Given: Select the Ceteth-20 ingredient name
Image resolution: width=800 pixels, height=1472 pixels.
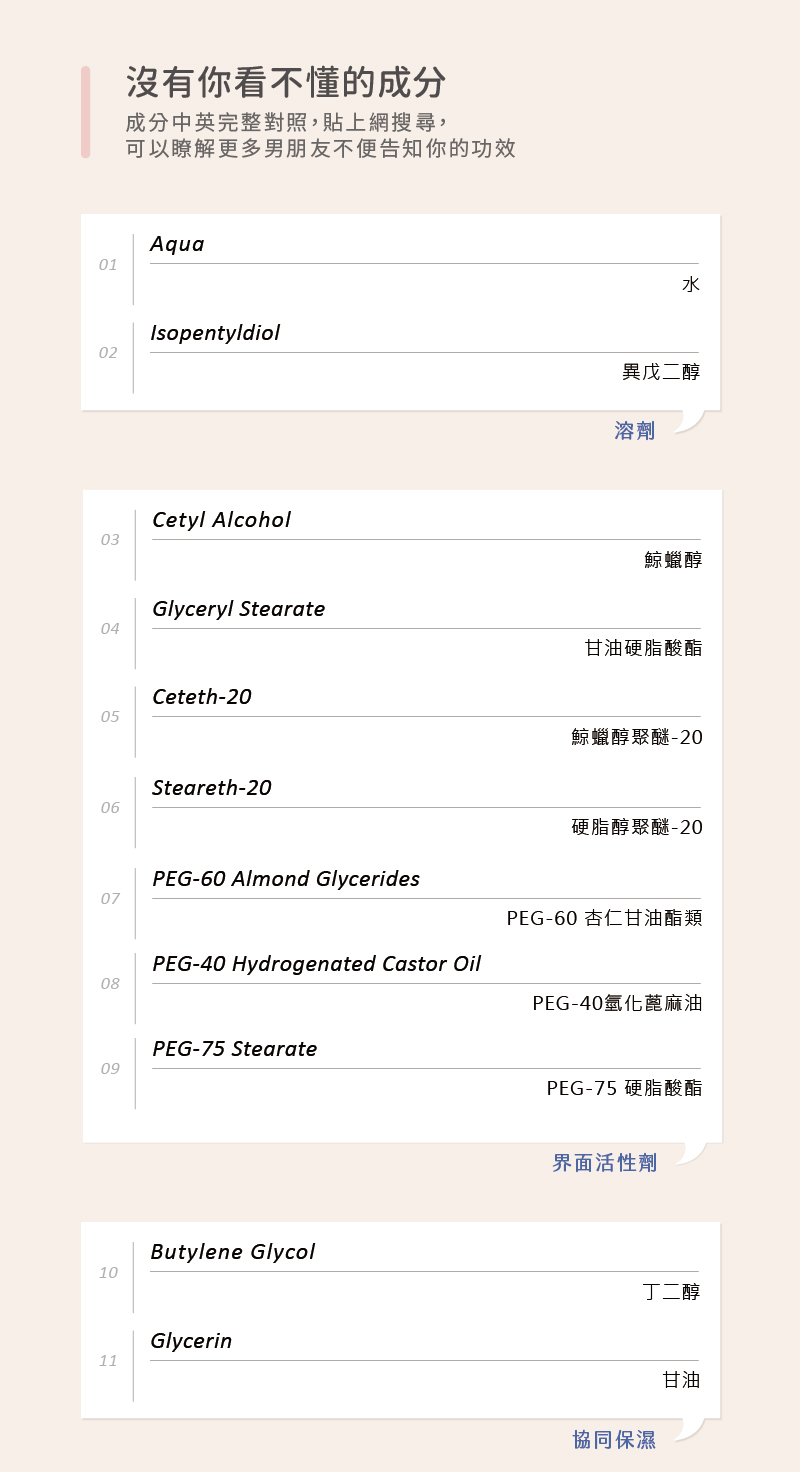Looking at the screenshot, I should pyautogui.click(x=202, y=697).
